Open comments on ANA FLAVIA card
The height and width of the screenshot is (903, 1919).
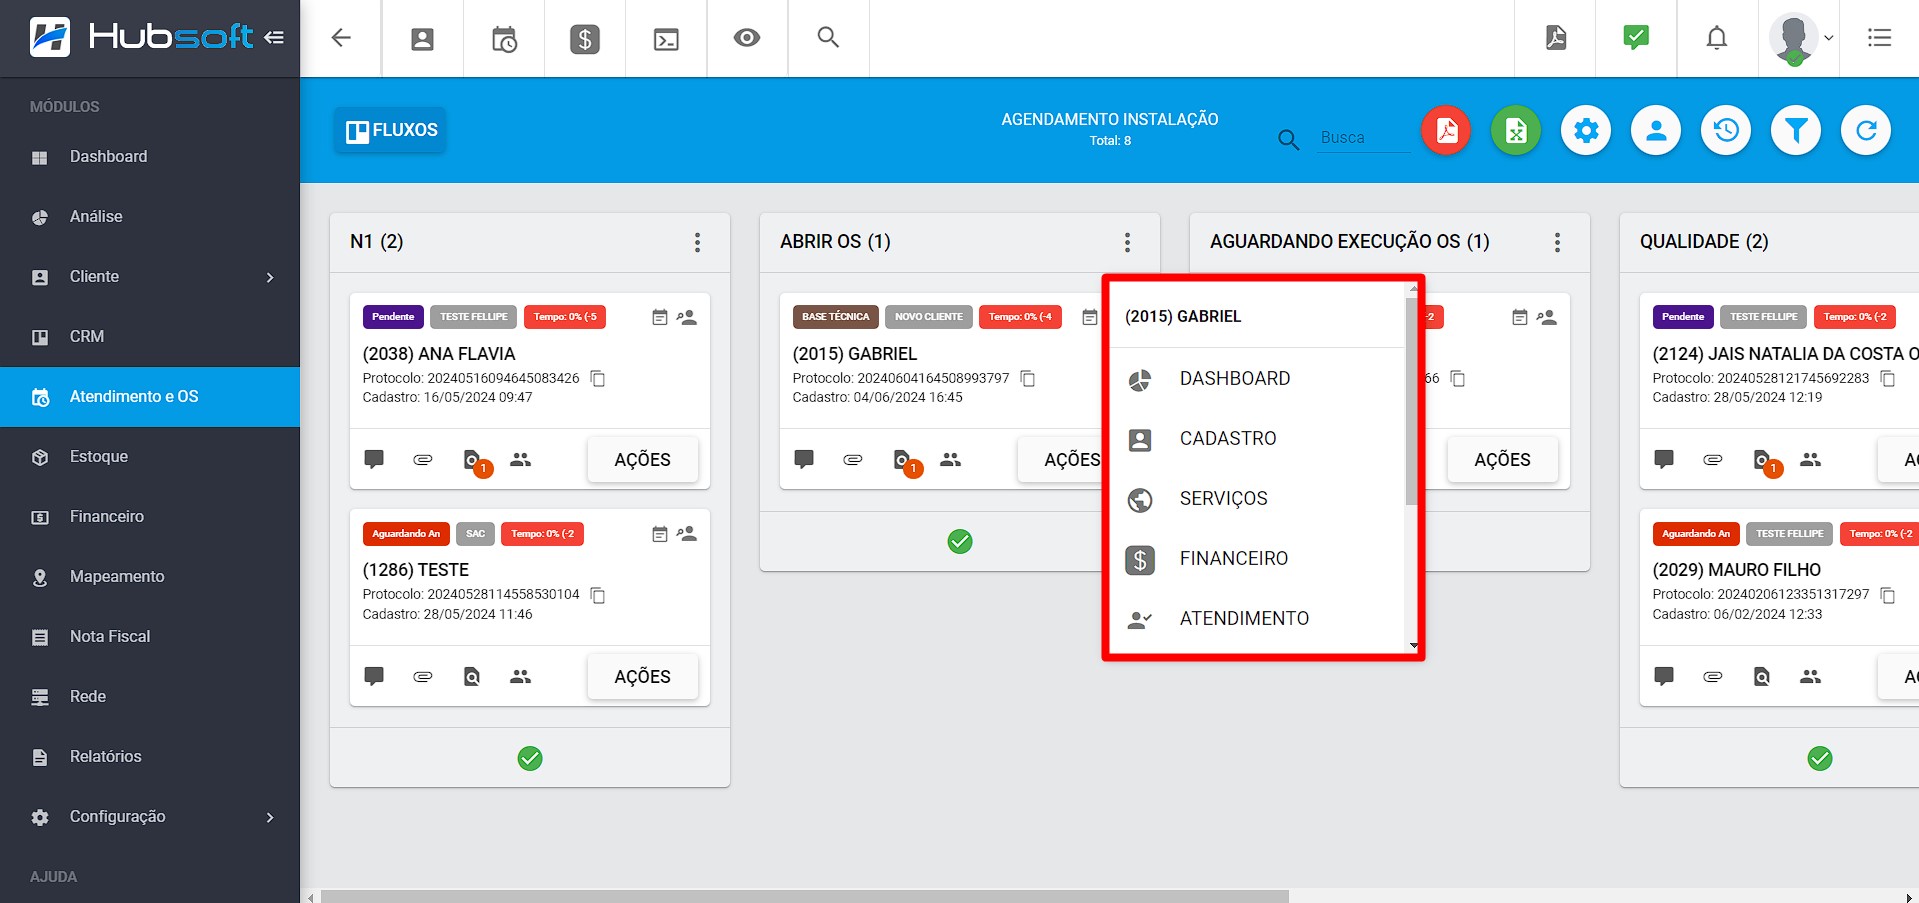374,460
